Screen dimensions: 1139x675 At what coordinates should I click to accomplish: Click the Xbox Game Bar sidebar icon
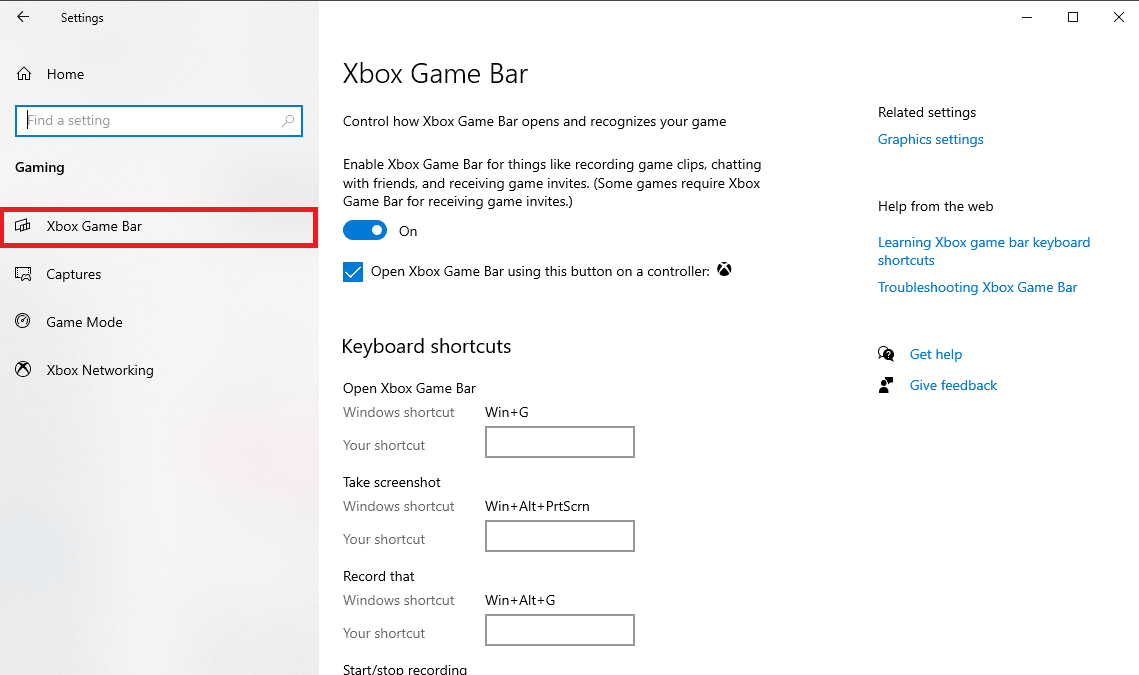23,226
